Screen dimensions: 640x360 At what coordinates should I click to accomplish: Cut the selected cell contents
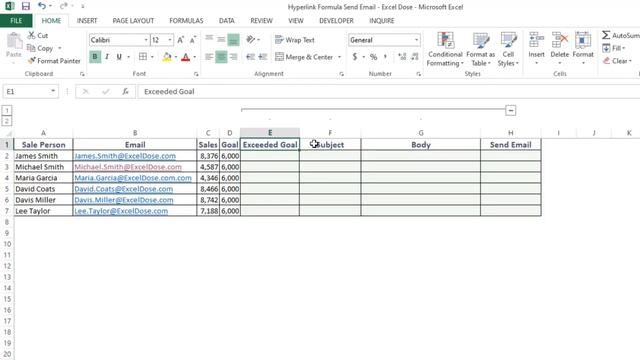(38, 36)
